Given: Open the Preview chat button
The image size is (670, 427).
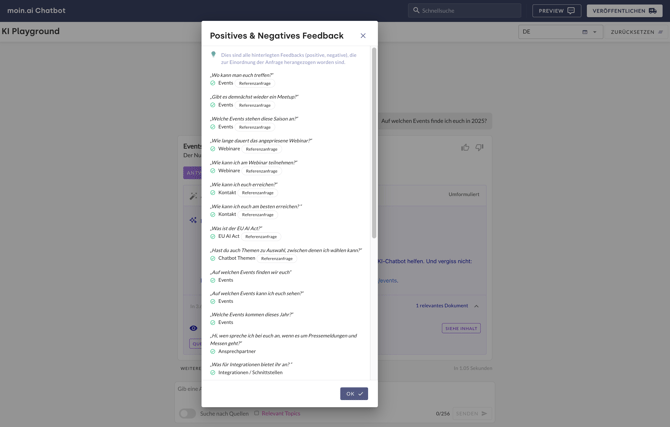Looking at the screenshot, I should (556, 11).
